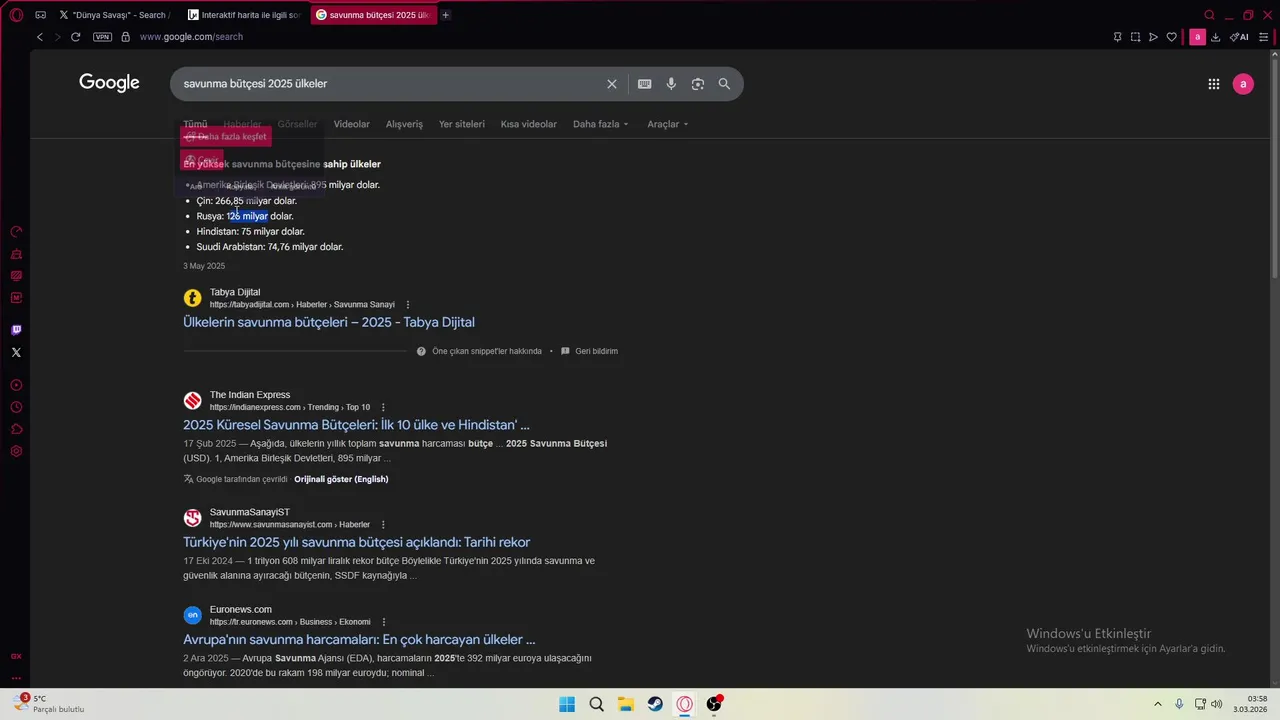1280x720 pixels.
Task: Select the Videolar search filter
Action: click(x=351, y=124)
